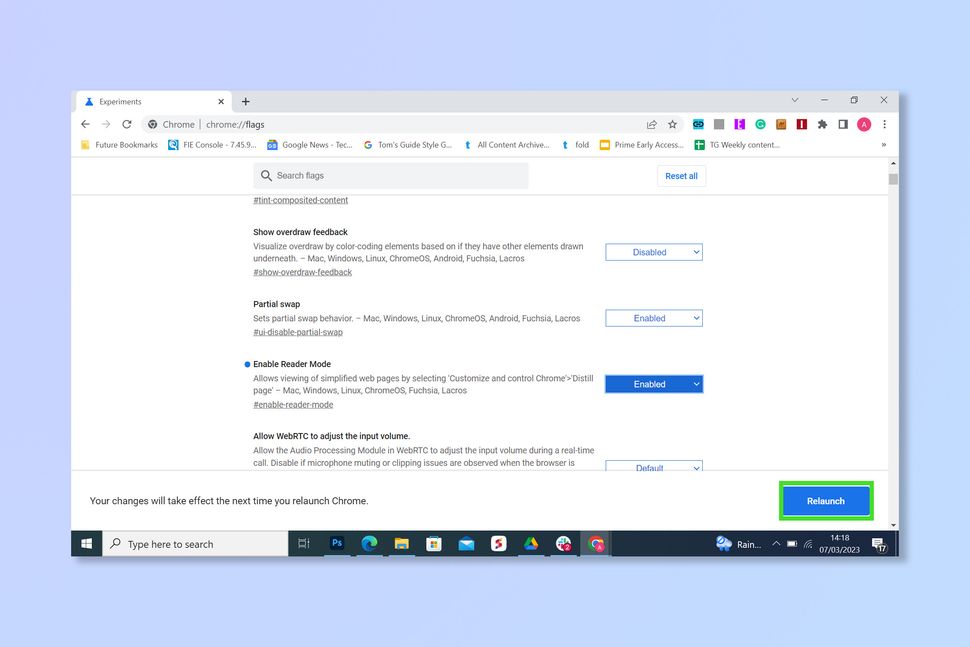This screenshot has width=970, height=647.
Task: Open the Grammarly extension icon
Action: [758, 124]
